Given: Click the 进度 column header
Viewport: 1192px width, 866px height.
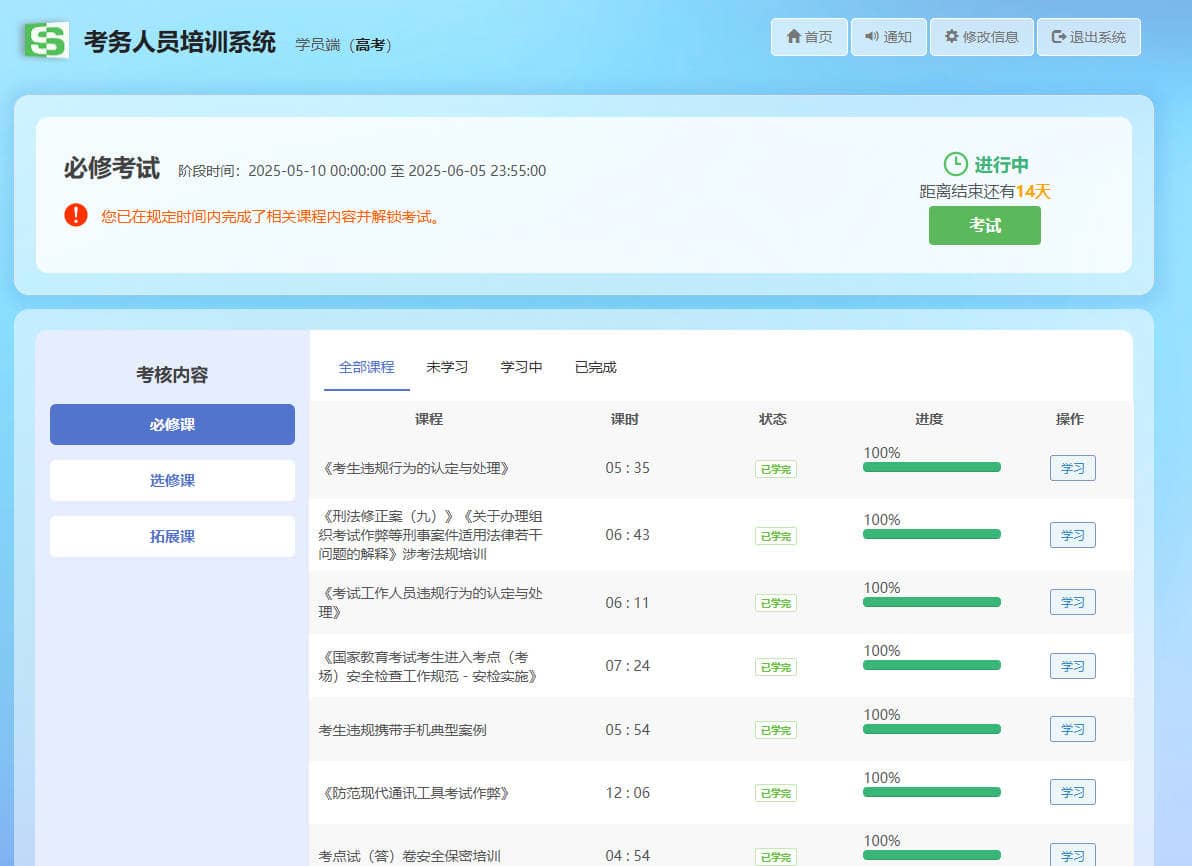Looking at the screenshot, I should point(929,419).
